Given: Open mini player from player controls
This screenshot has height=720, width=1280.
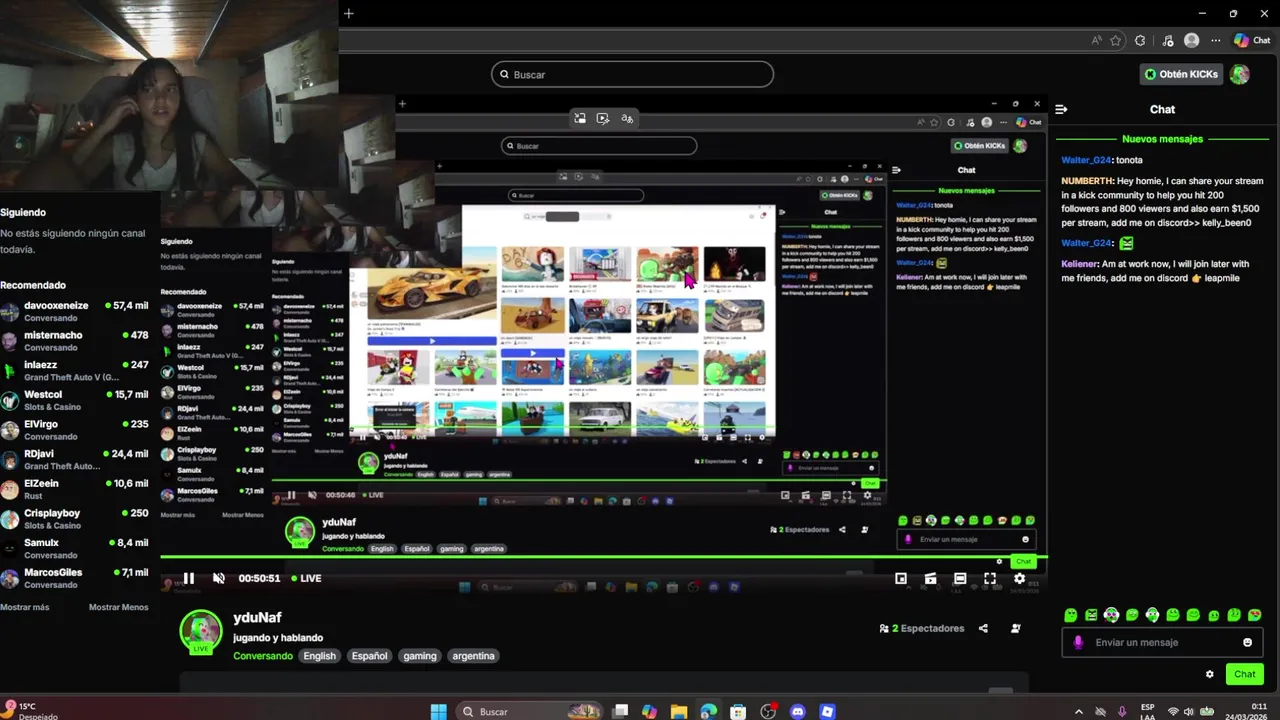Looking at the screenshot, I should point(901,578).
